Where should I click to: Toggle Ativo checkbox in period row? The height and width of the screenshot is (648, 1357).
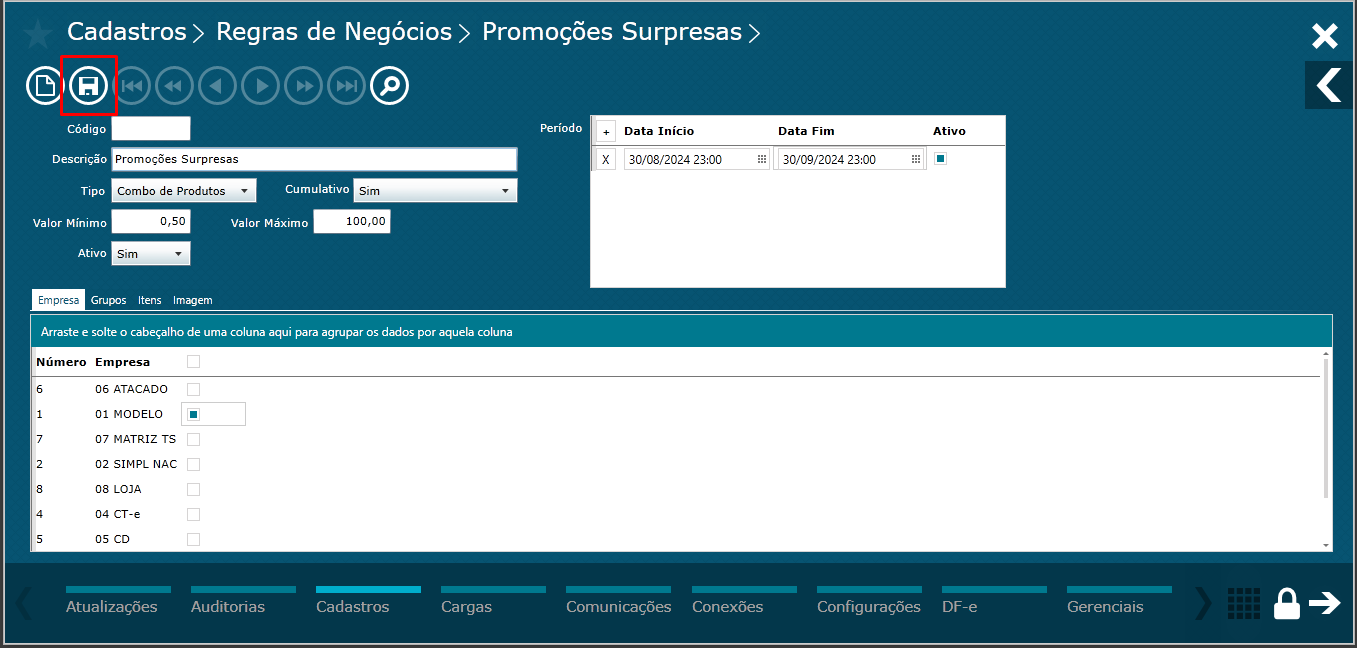pyautogui.click(x=940, y=158)
